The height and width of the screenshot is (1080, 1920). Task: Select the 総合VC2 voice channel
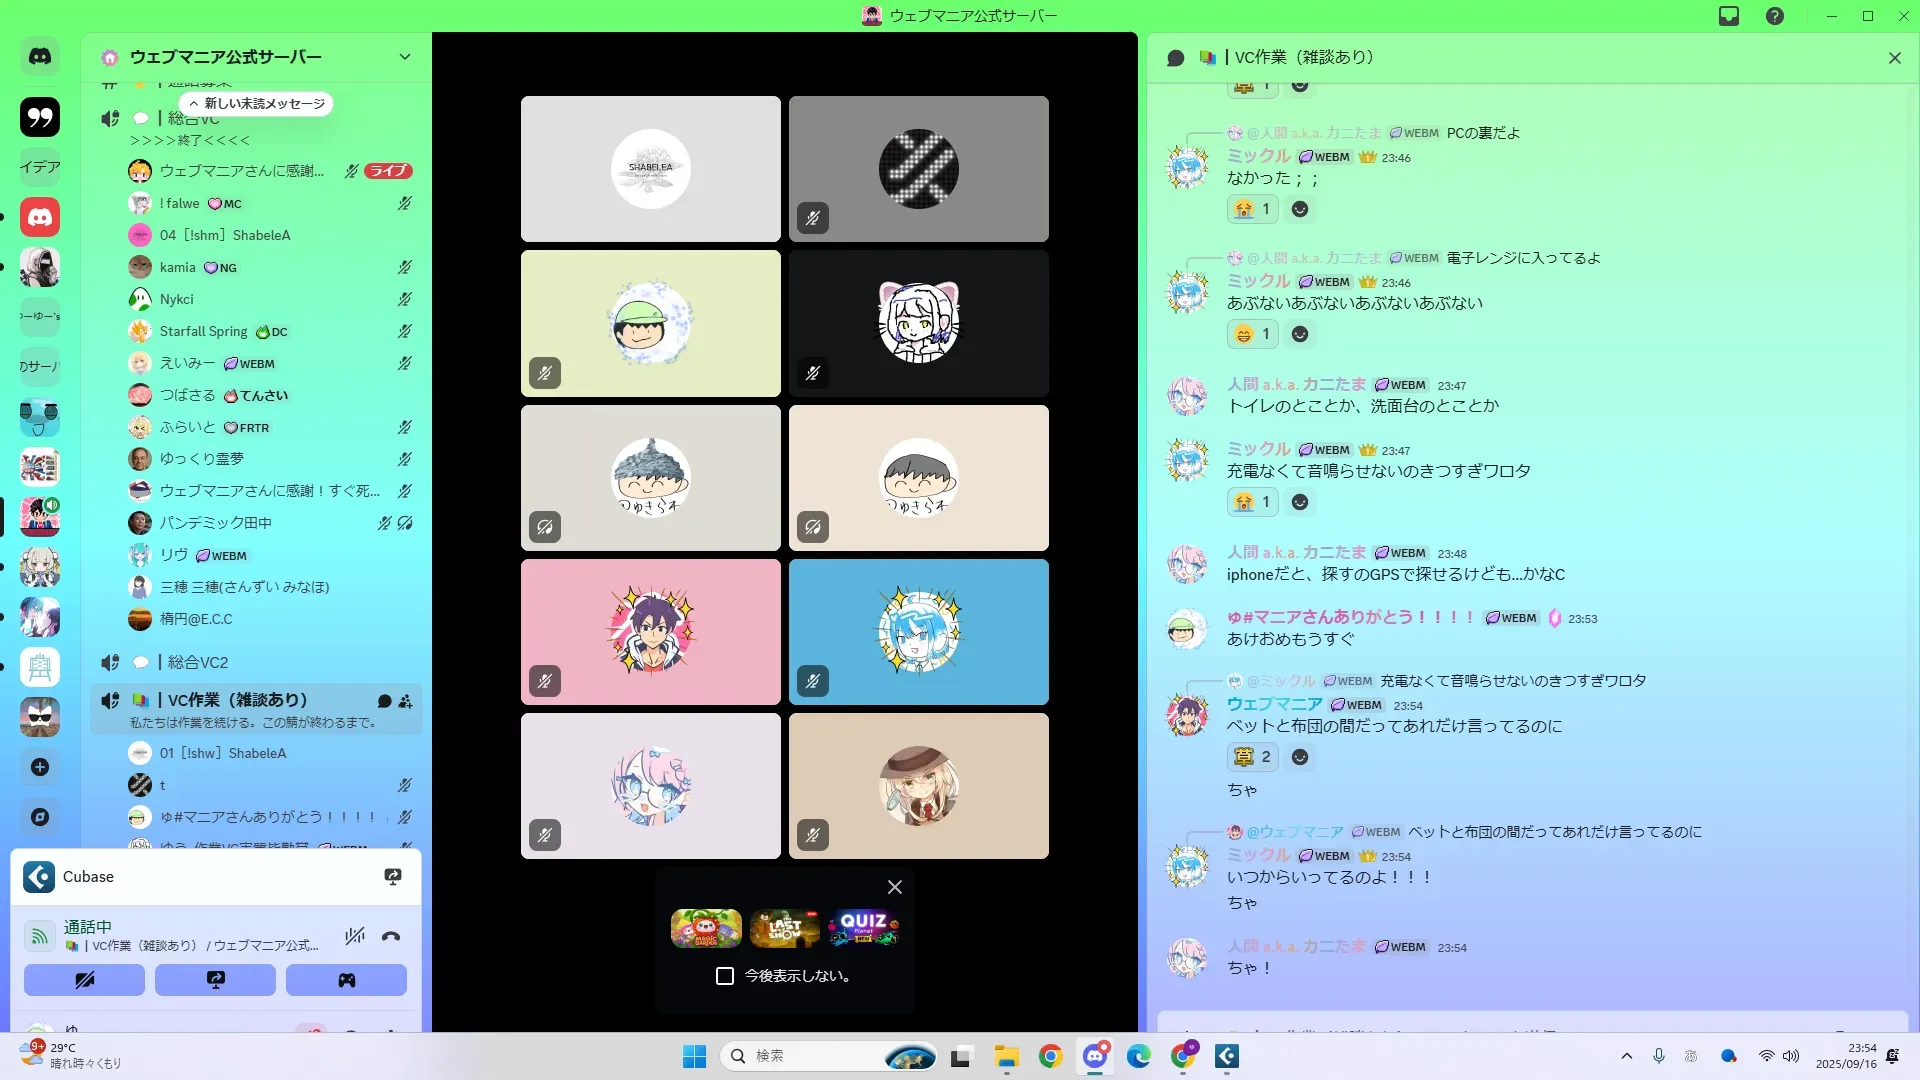tap(198, 662)
